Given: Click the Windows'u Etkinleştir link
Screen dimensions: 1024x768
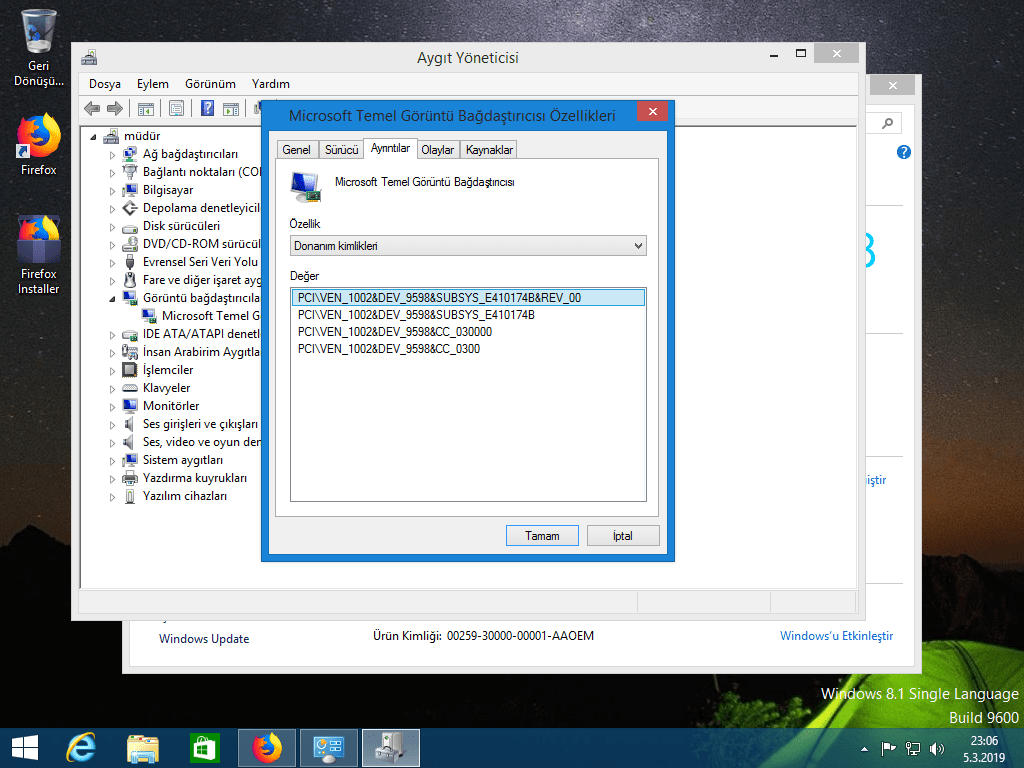Looking at the screenshot, I should [x=836, y=635].
